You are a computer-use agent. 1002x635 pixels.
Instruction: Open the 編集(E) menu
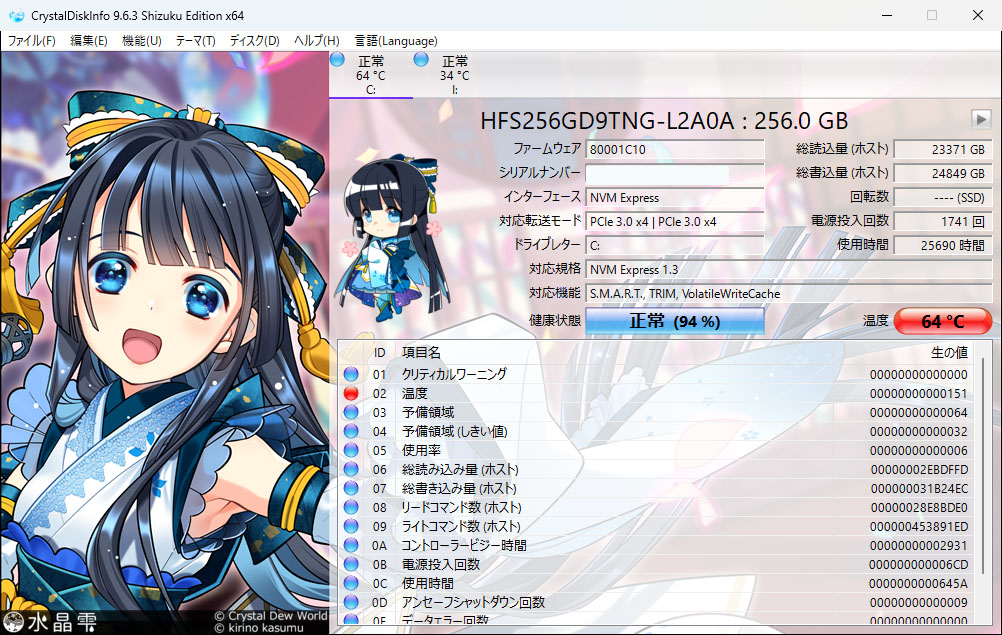[x=88, y=41]
